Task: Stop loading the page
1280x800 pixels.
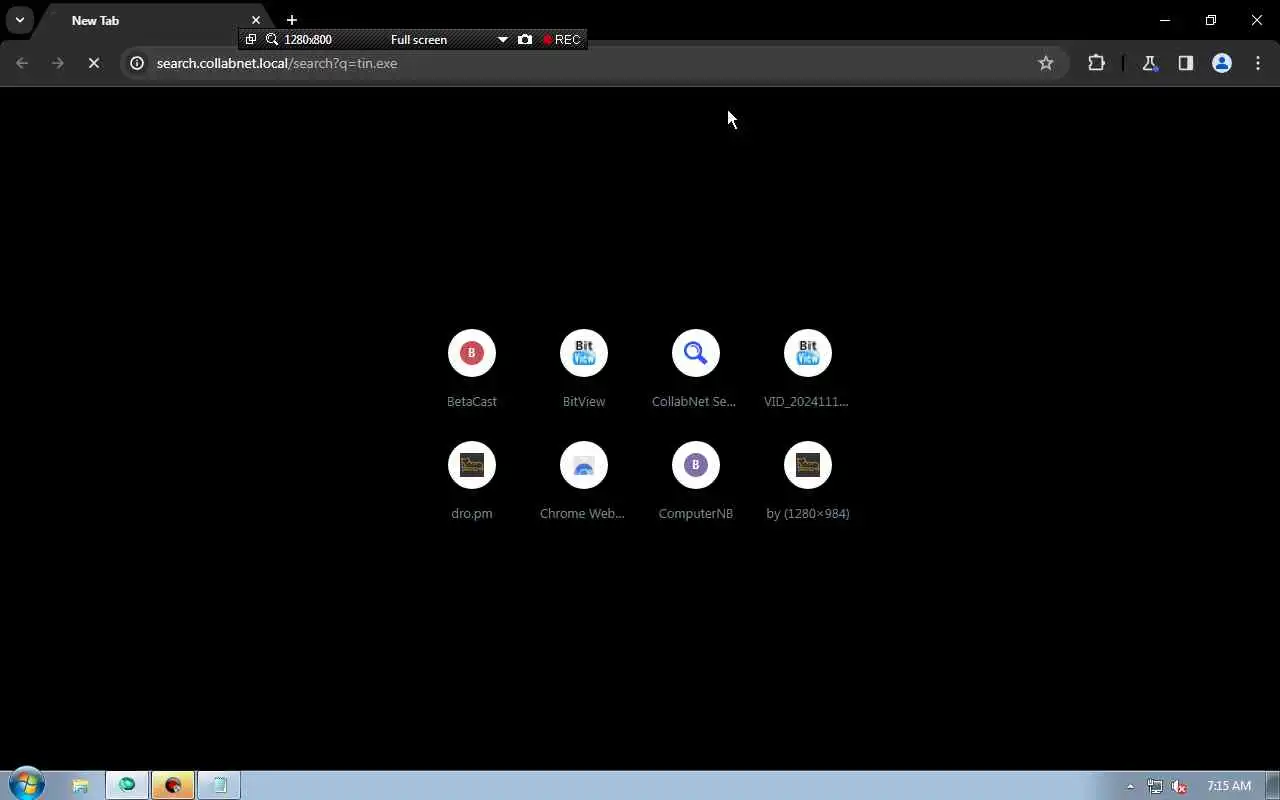Action: click(x=93, y=63)
